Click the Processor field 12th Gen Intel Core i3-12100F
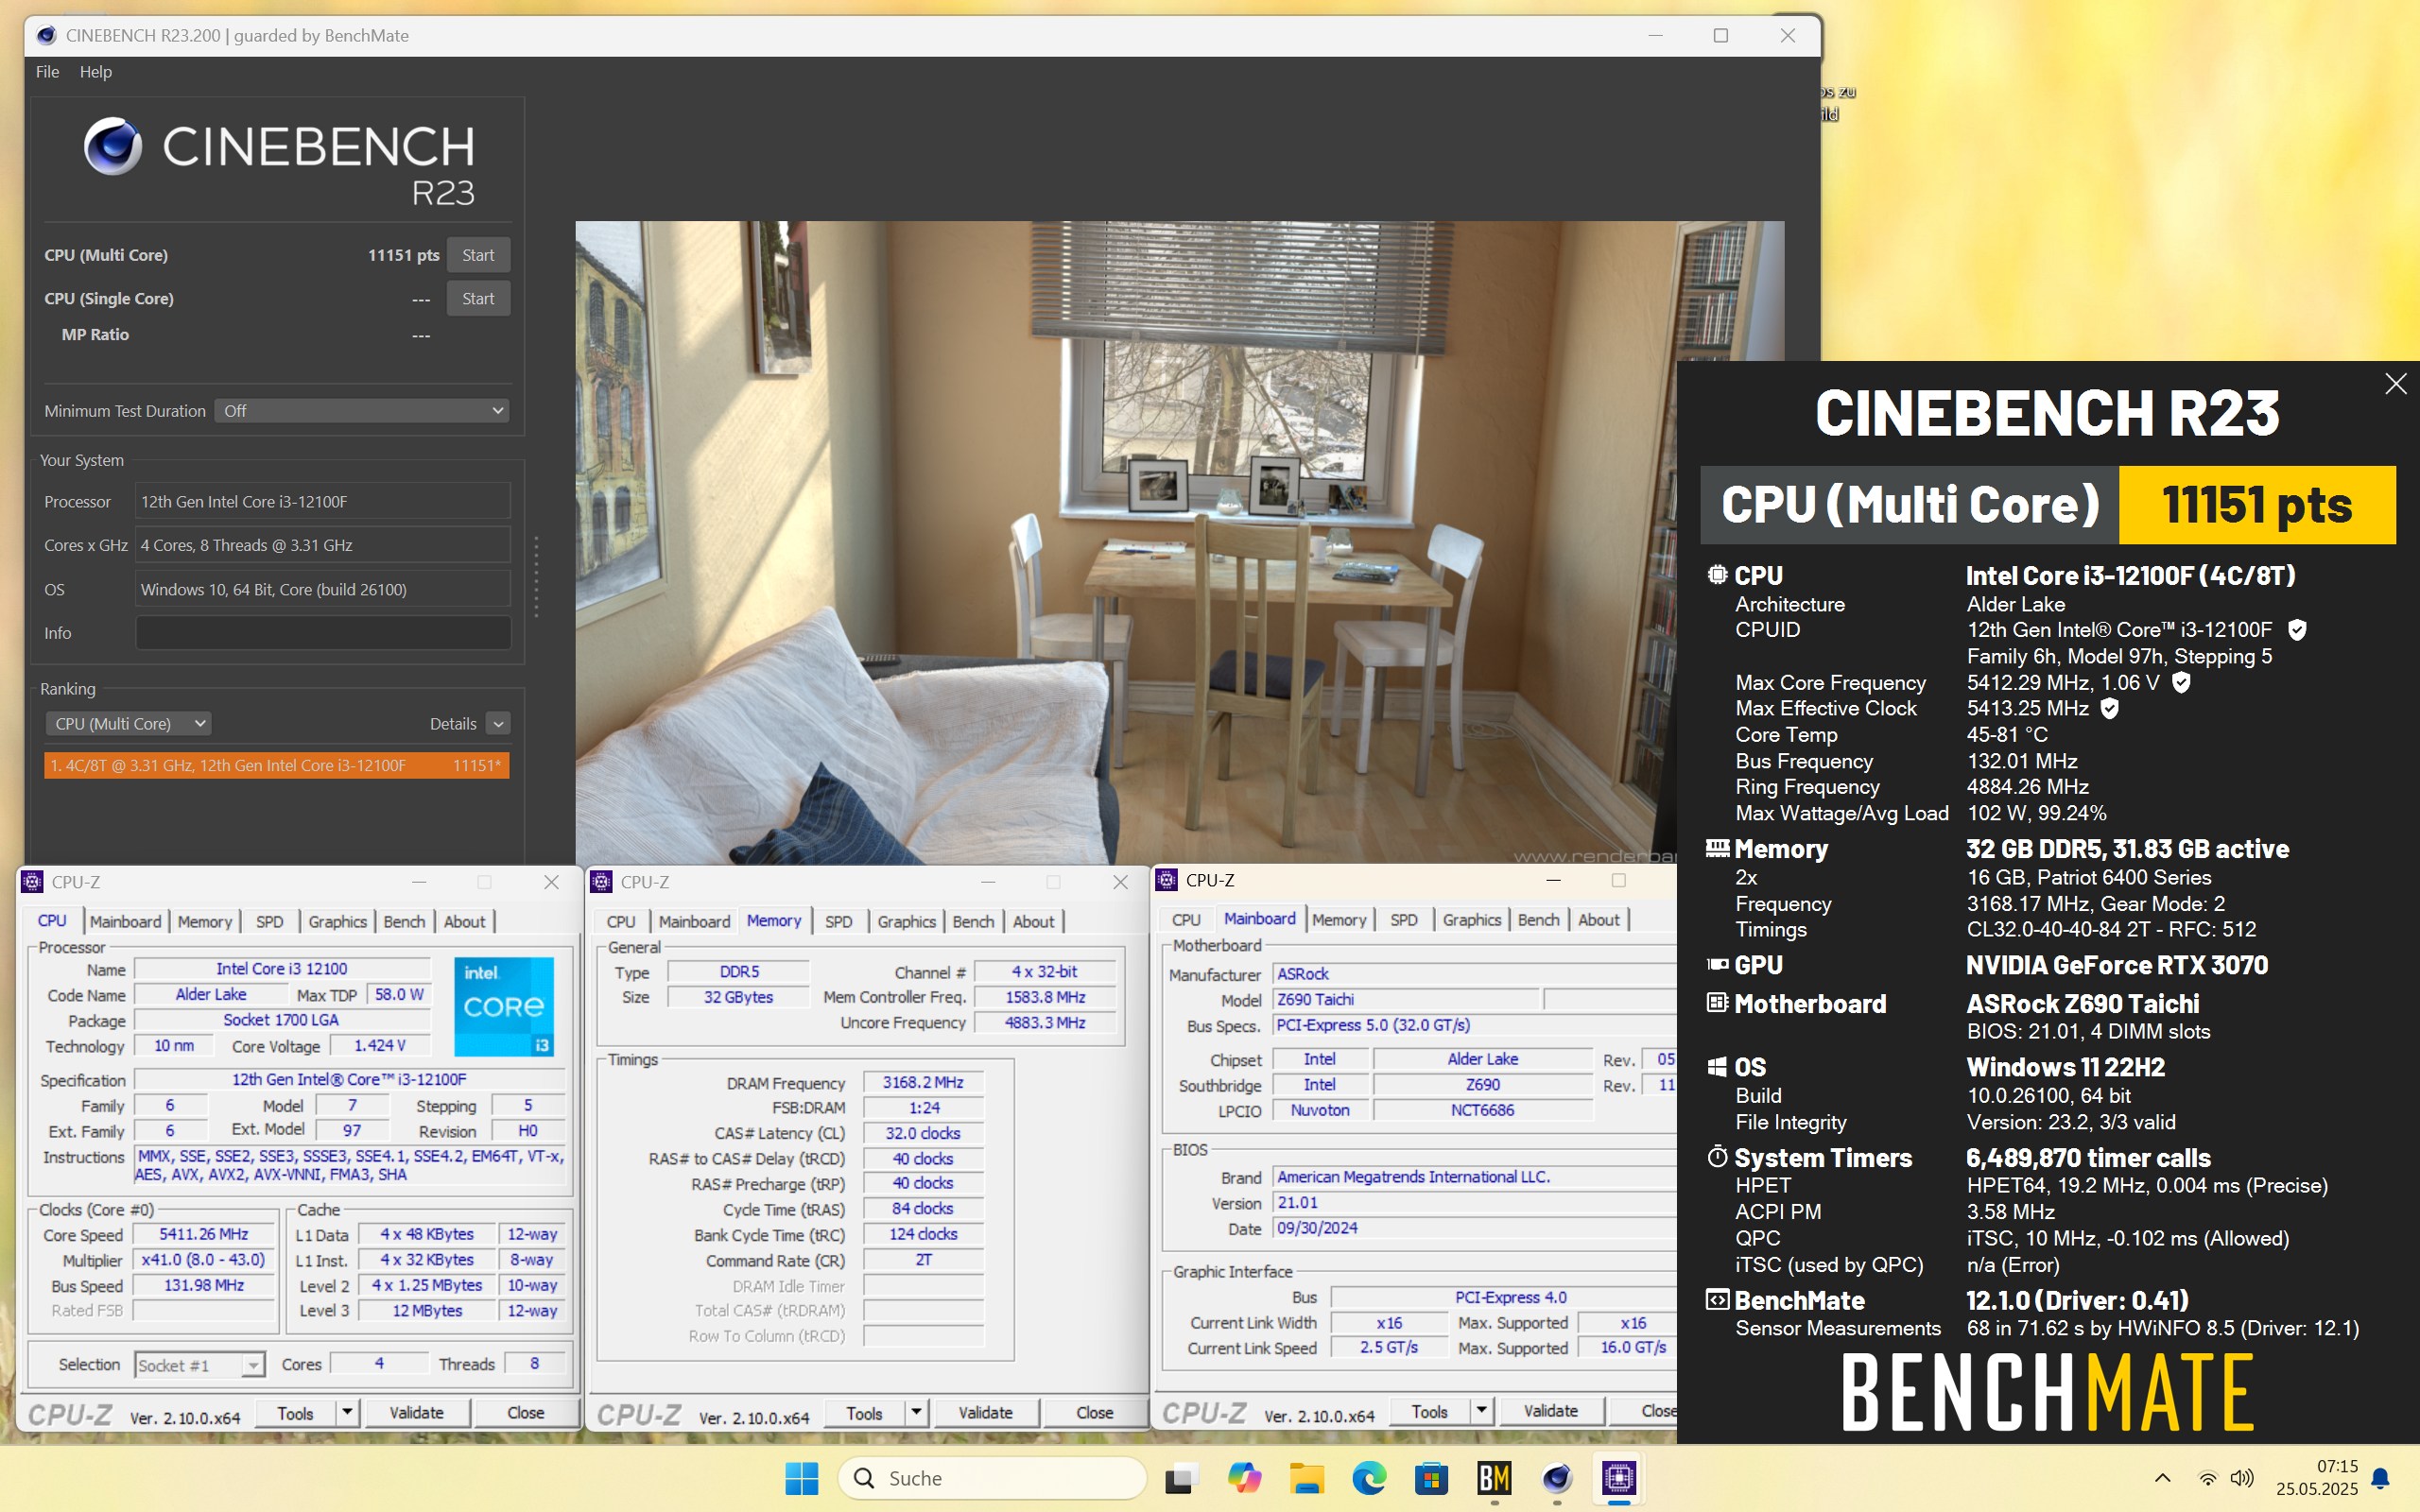This screenshot has width=2420, height=1512. 323,501
